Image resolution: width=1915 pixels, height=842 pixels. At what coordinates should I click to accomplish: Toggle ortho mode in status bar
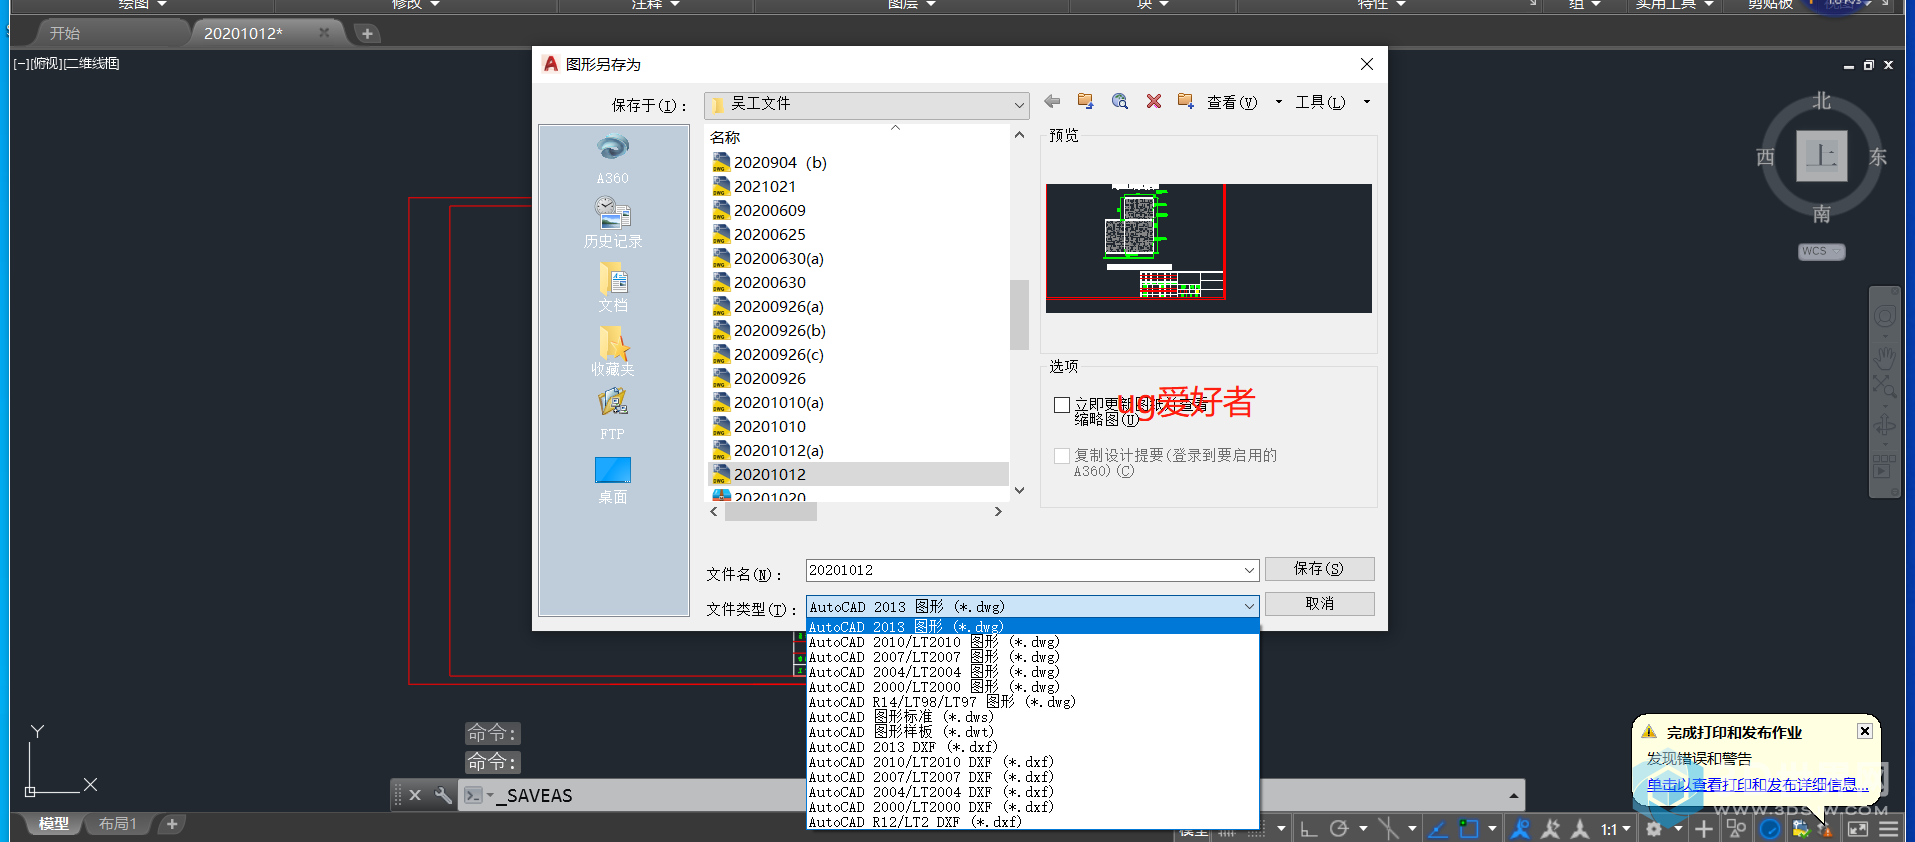(1308, 828)
